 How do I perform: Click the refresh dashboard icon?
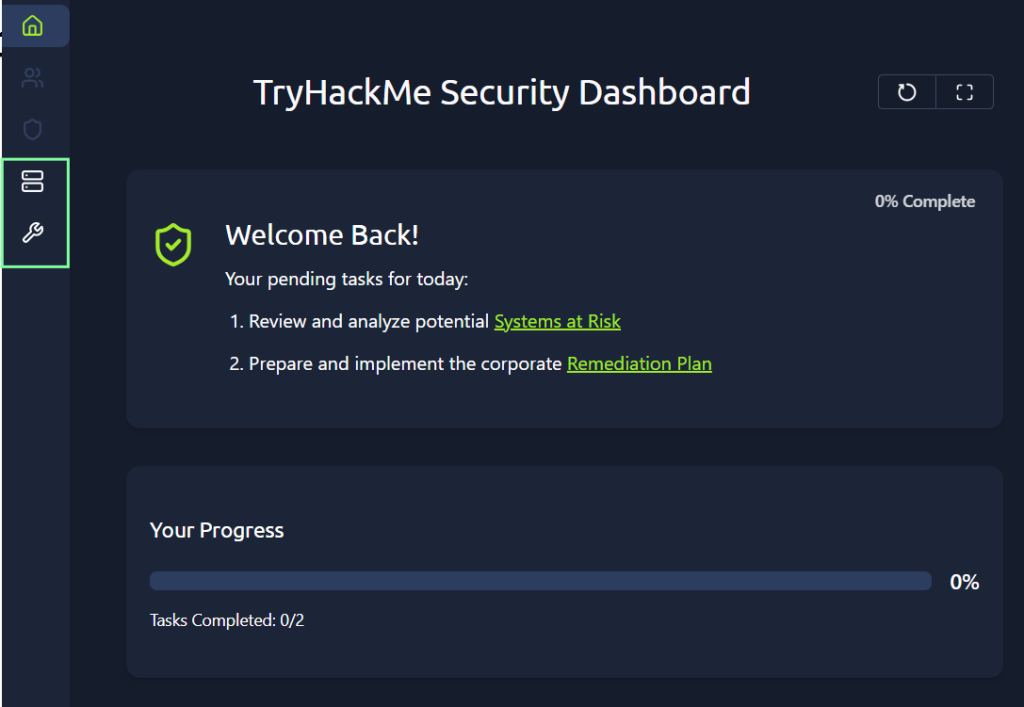pos(907,92)
